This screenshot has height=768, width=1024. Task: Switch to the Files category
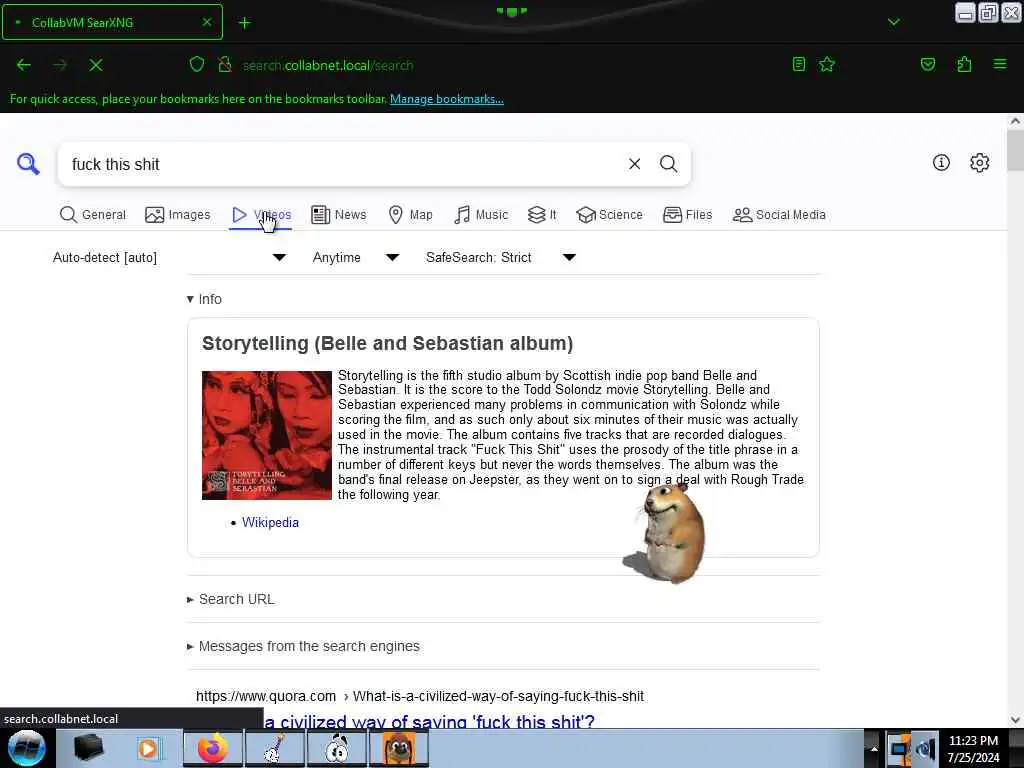pyautogui.click(x=687, y=215)
